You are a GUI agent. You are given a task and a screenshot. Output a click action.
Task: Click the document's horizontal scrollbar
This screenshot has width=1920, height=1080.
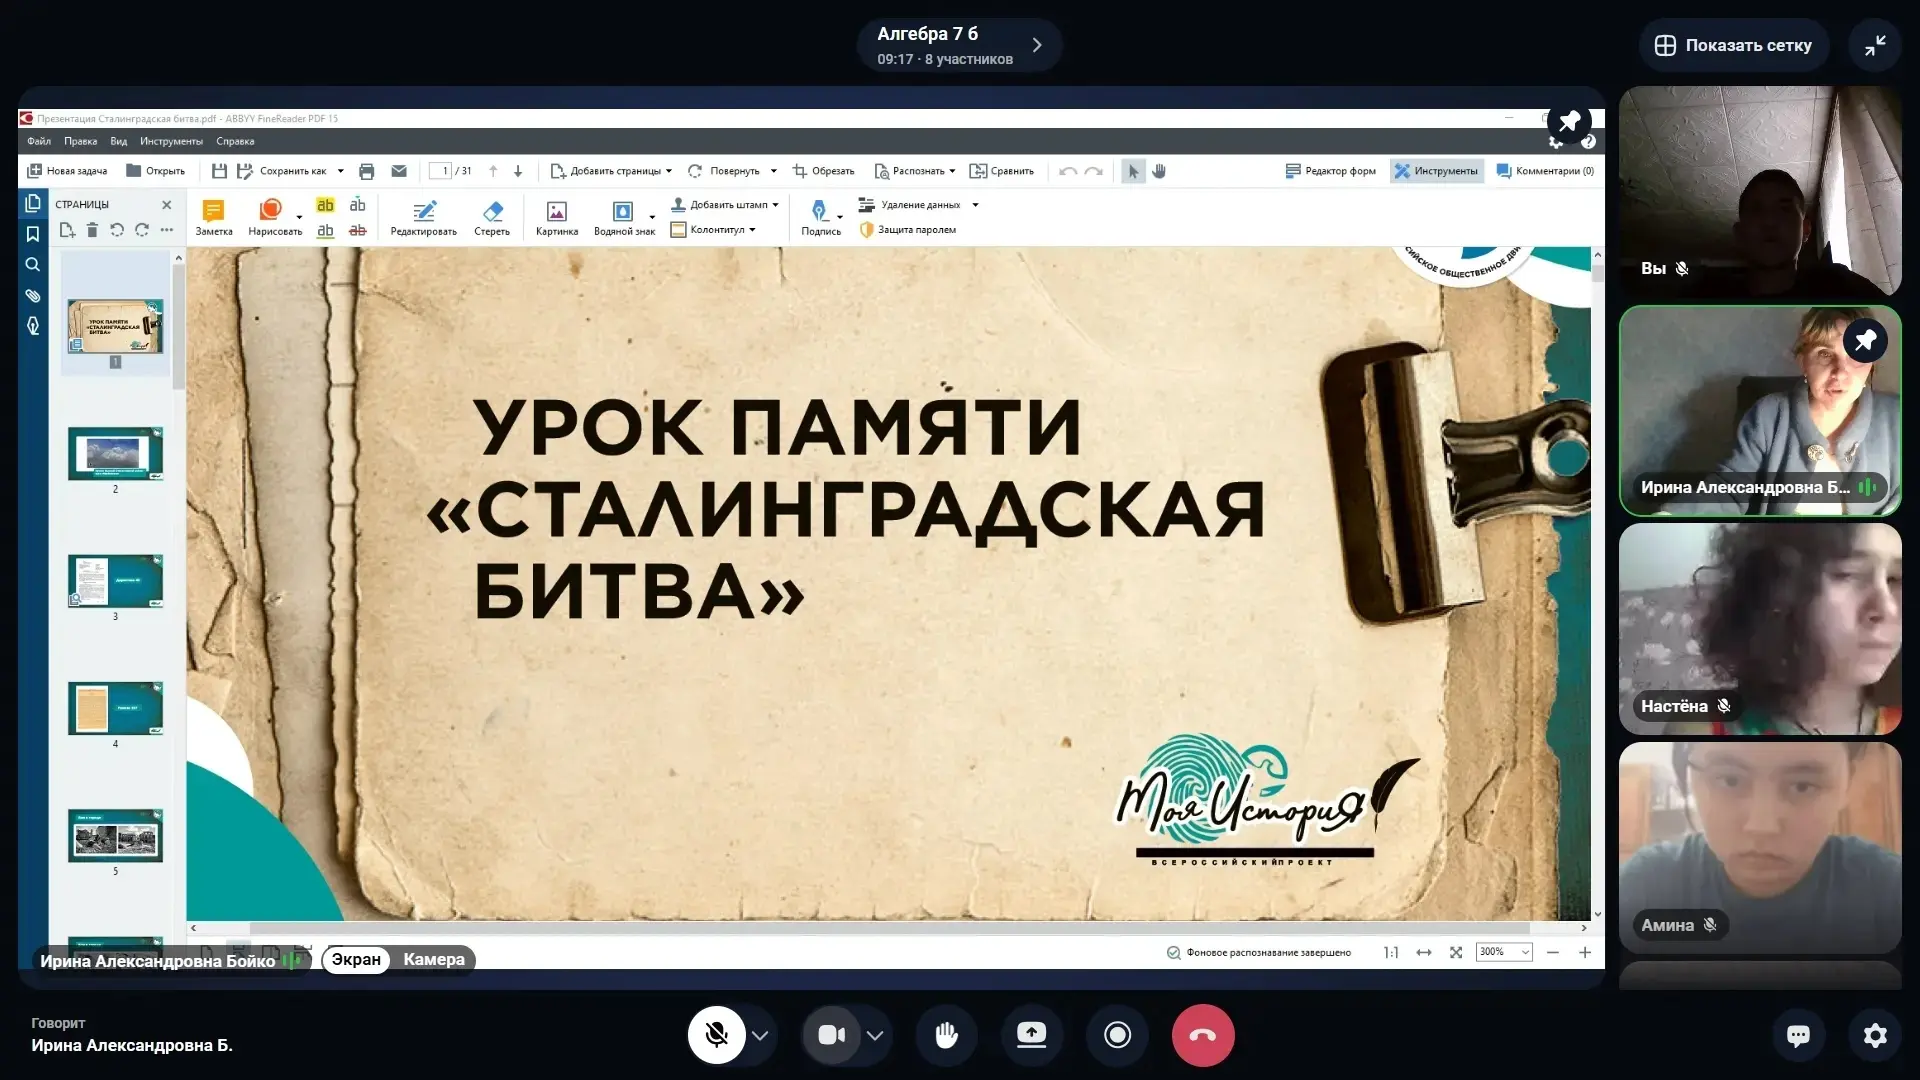pyautogui.click(x=889, y=928)
